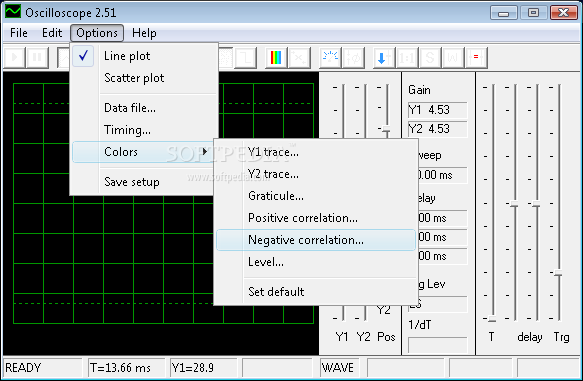Choose Y1 trace... color option
This screenshot has height=381, width=583.
[x=316, y=152]
